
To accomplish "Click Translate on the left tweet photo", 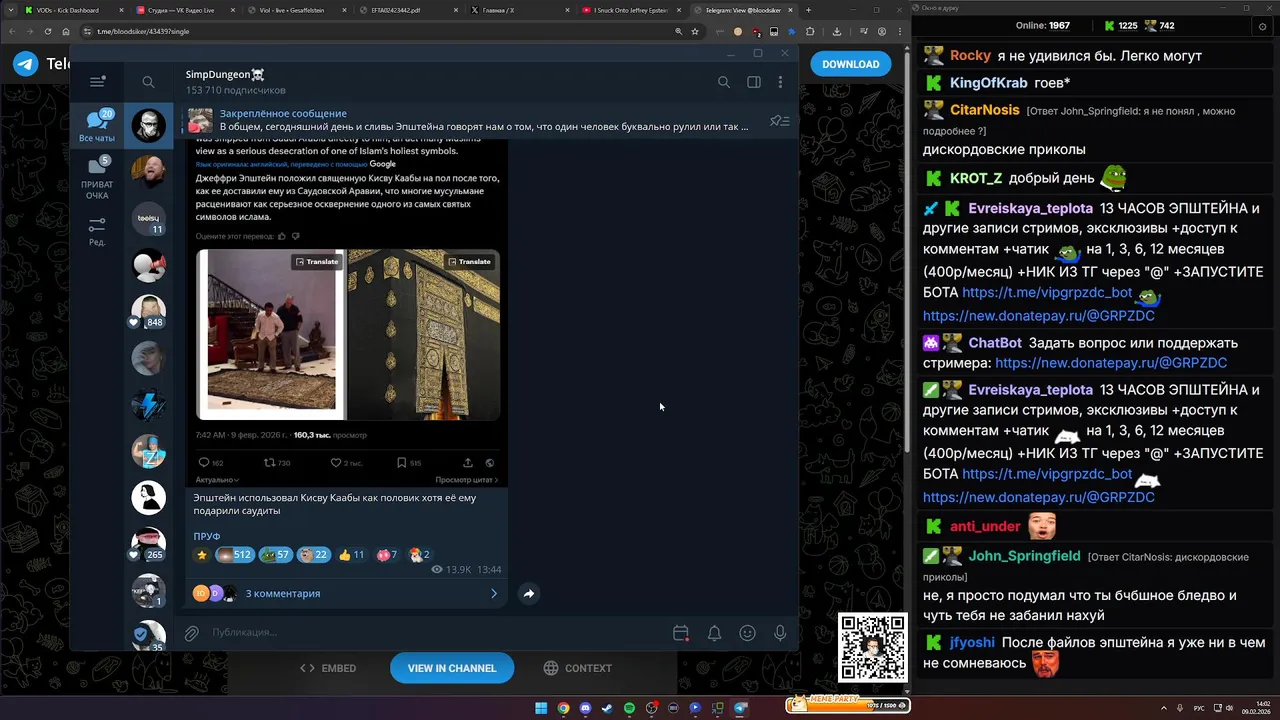I will pyautogui.click(x=317, y=262).
